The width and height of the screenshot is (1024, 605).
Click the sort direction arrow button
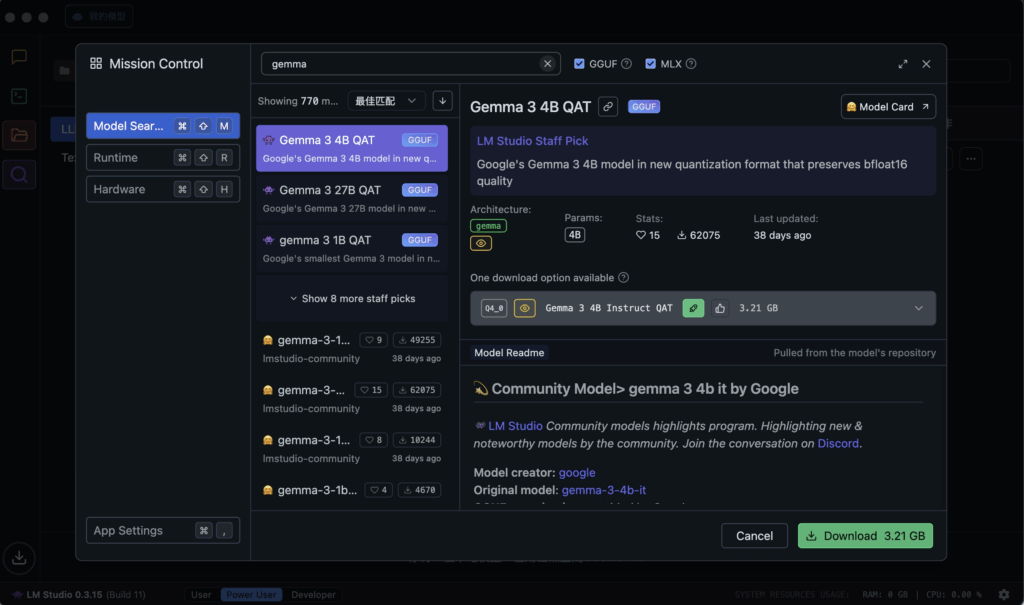coord(442,101)
